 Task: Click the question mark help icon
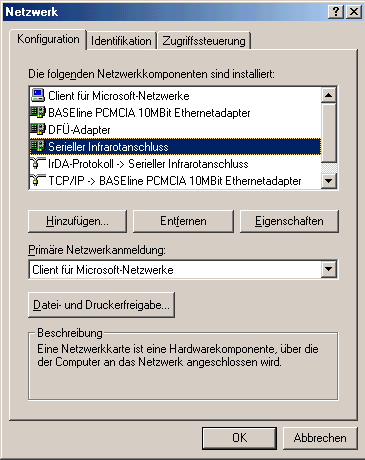336,12
